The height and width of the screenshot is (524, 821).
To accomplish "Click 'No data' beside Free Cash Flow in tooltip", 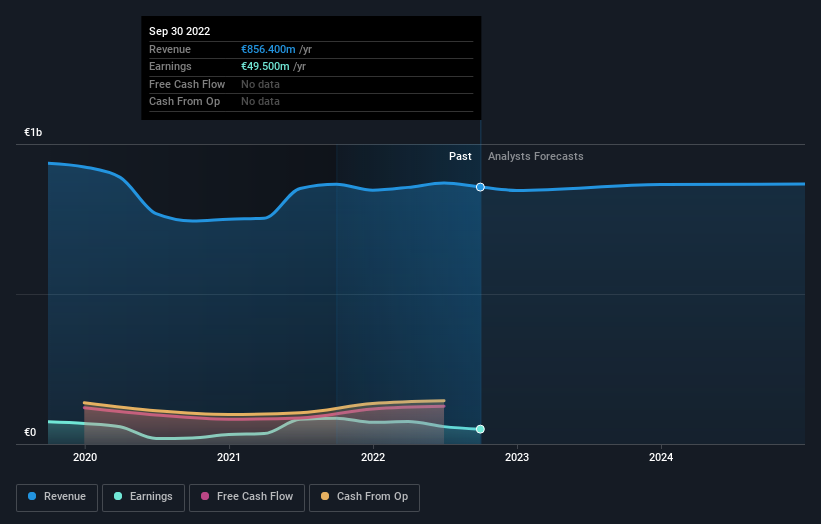I will (x=260, y=84).
